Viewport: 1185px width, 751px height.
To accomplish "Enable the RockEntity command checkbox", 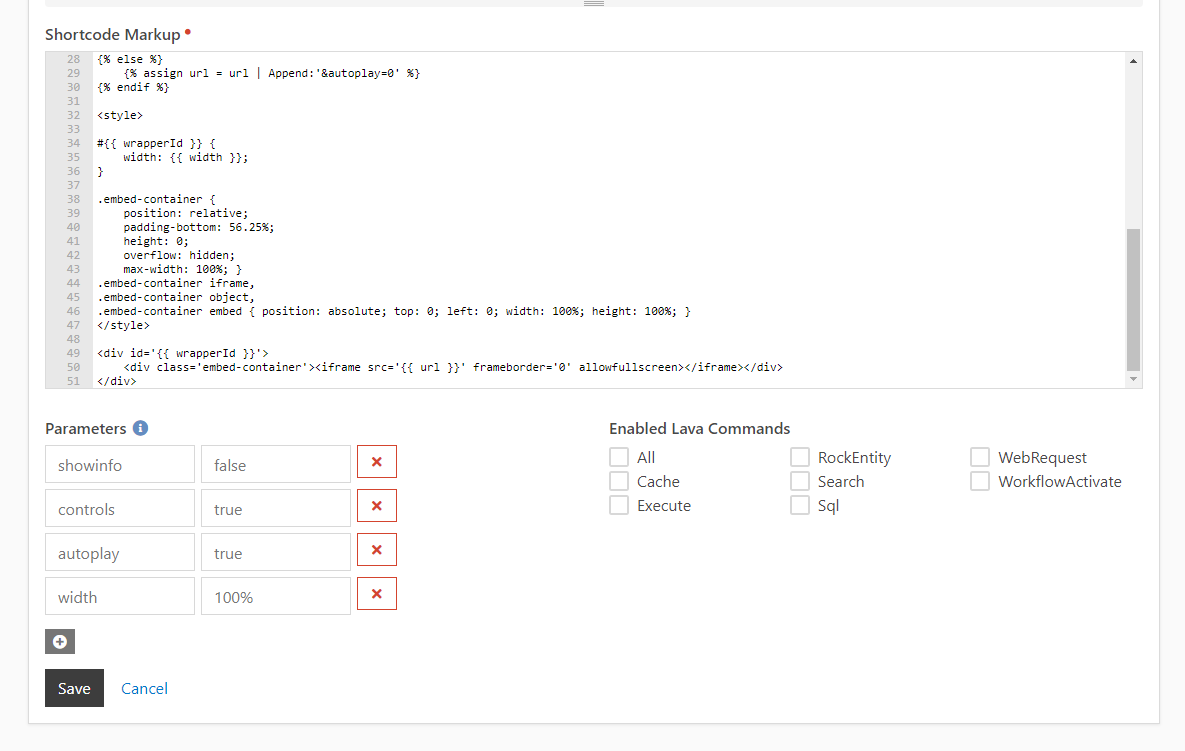I will [x=800, y=457].
